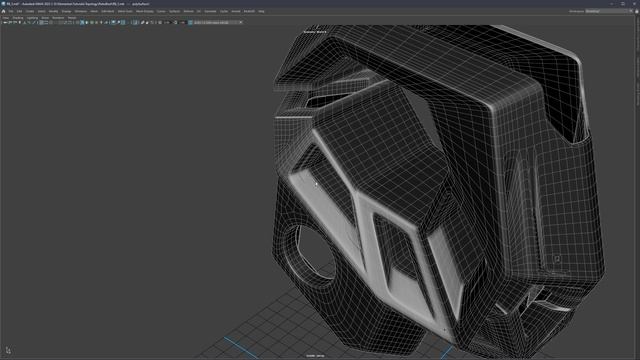Open the Help menu
Viewport: 640px width, 360px height.
point(261,11)
